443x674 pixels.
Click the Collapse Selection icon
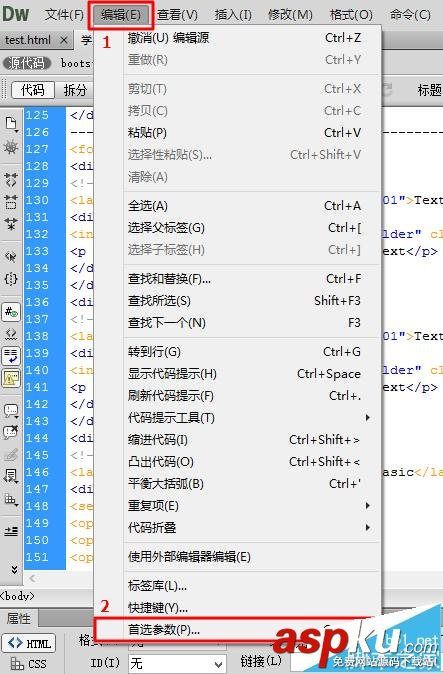tap(11, 201)
